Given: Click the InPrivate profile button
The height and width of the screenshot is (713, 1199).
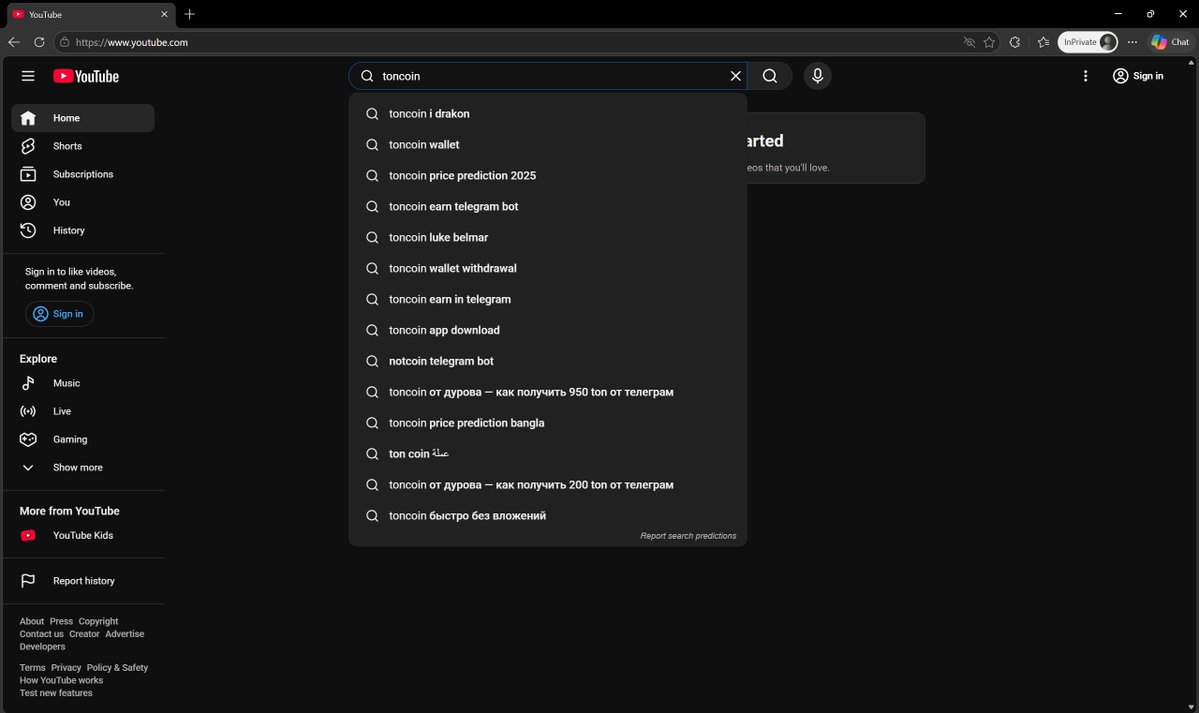Looking at the screenshot, I should point(1087,42).
